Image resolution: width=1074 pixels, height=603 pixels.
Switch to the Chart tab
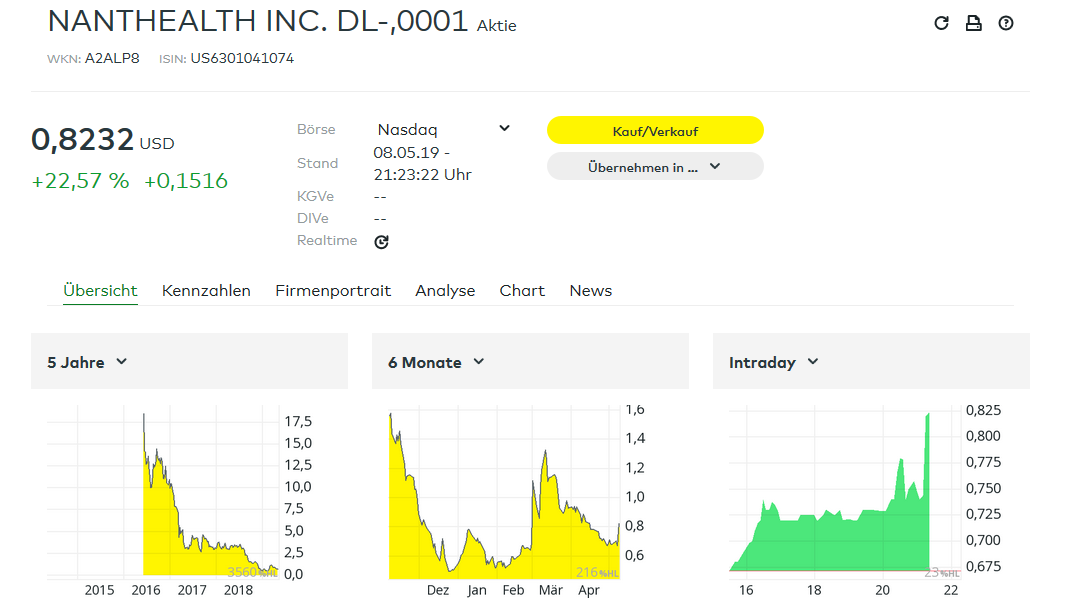click(x=521, y=290)
